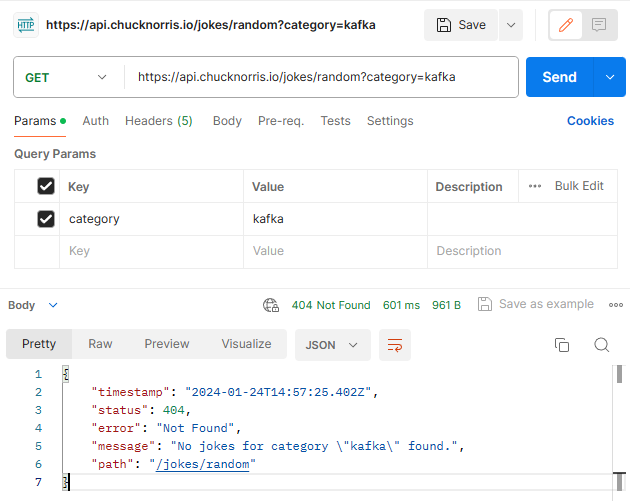This screenshot has height=501, width=630.
Task: Copy response with the copy icon
Action: click(562, 345)
